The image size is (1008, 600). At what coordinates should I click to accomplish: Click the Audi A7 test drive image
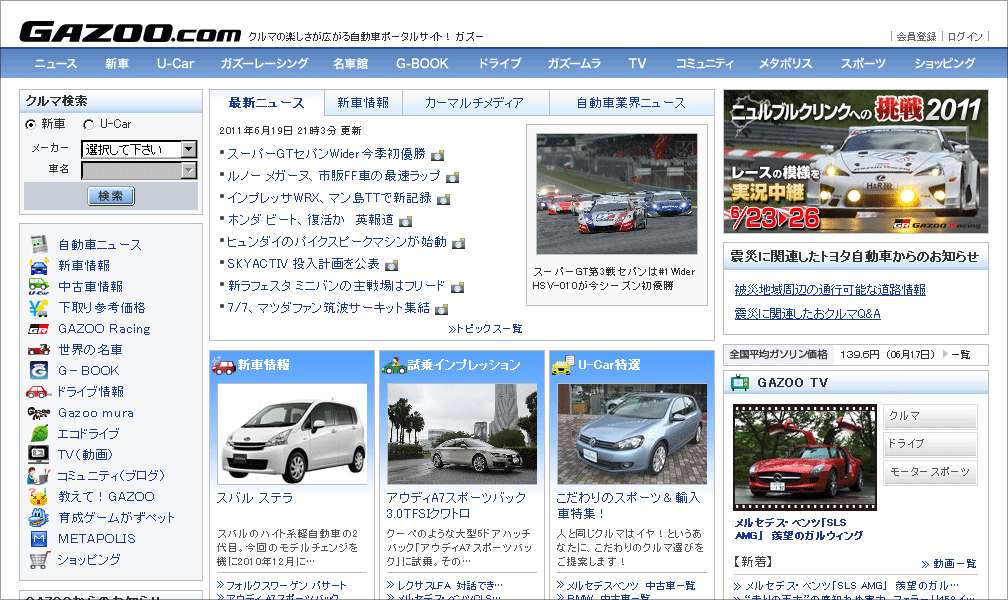coord(462,434)
